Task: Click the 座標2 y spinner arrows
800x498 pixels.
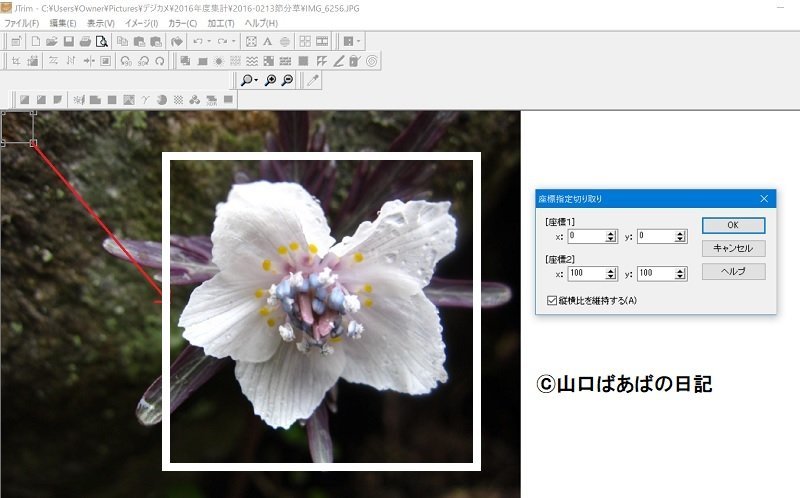Action: 681,273
